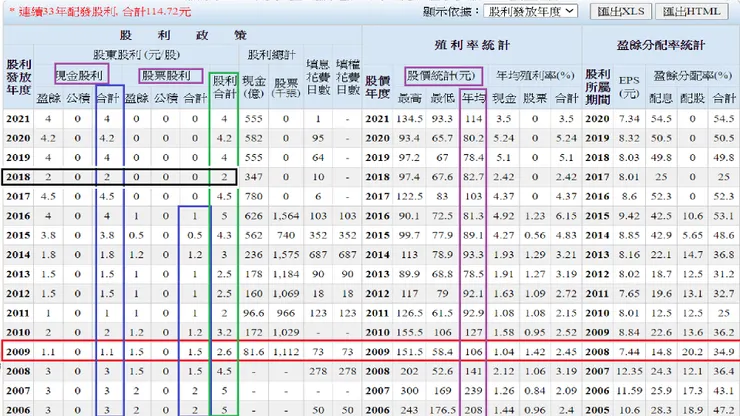Click EPS value 11.59

pyautogui.click(x=629, y=391)
